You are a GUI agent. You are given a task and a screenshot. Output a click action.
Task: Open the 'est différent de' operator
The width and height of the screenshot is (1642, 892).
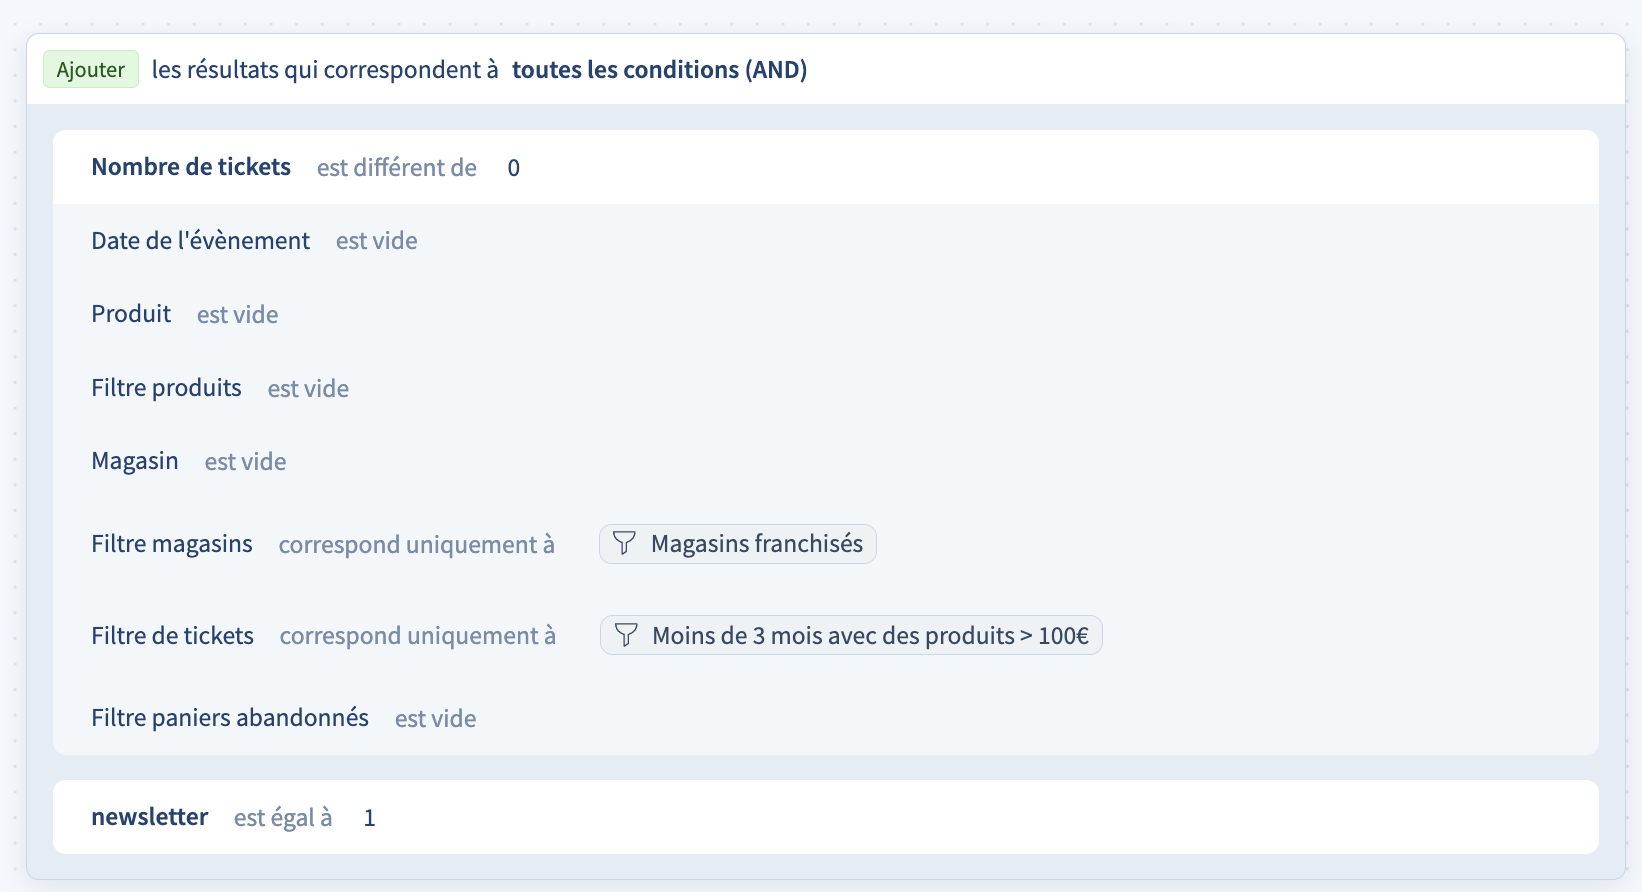(396, 168)
